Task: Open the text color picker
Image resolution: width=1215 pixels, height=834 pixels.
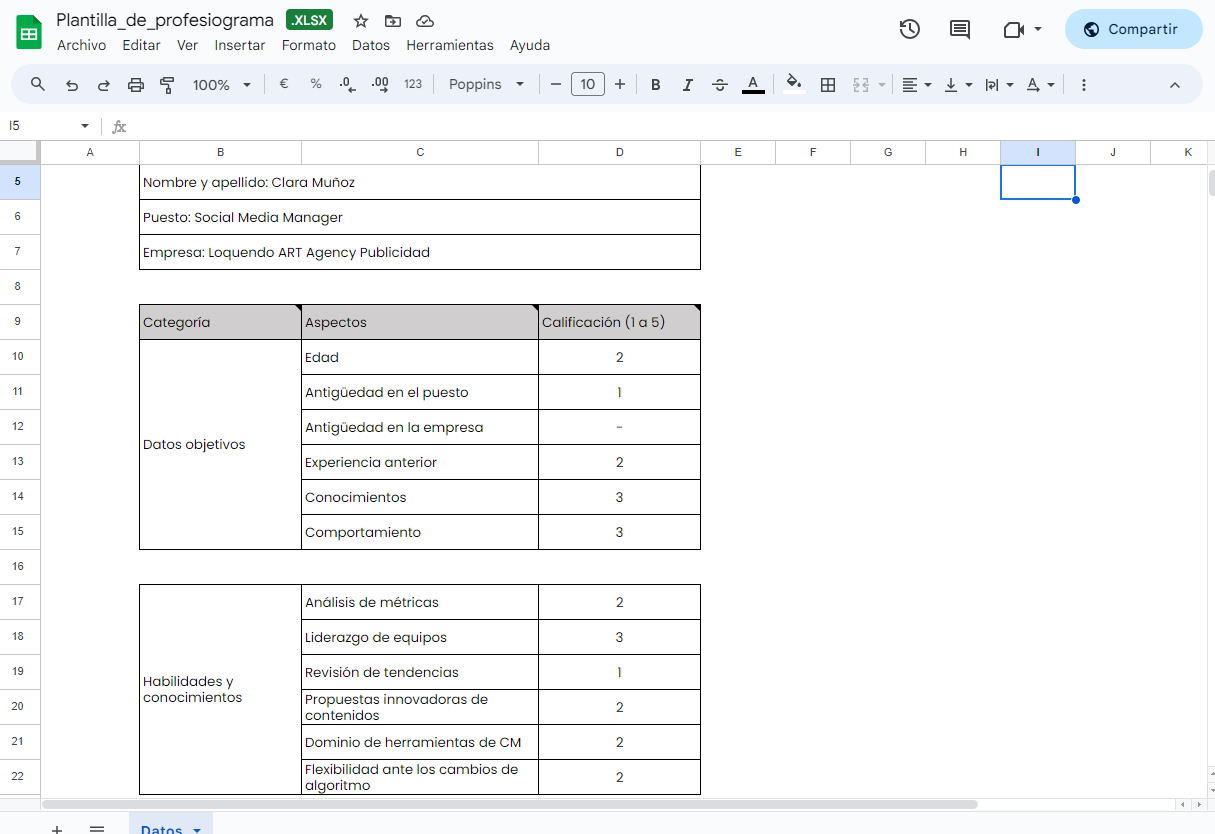Action: pos(753,84)
